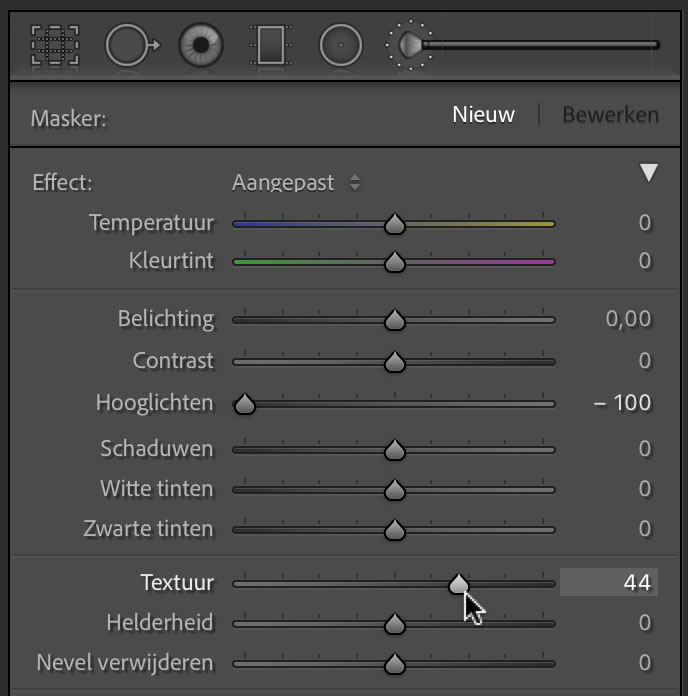Image resolution: width=688 pixels, height=696 pixels.
Task: Click the Textuur slider handle
Action: tap(459, 584)
